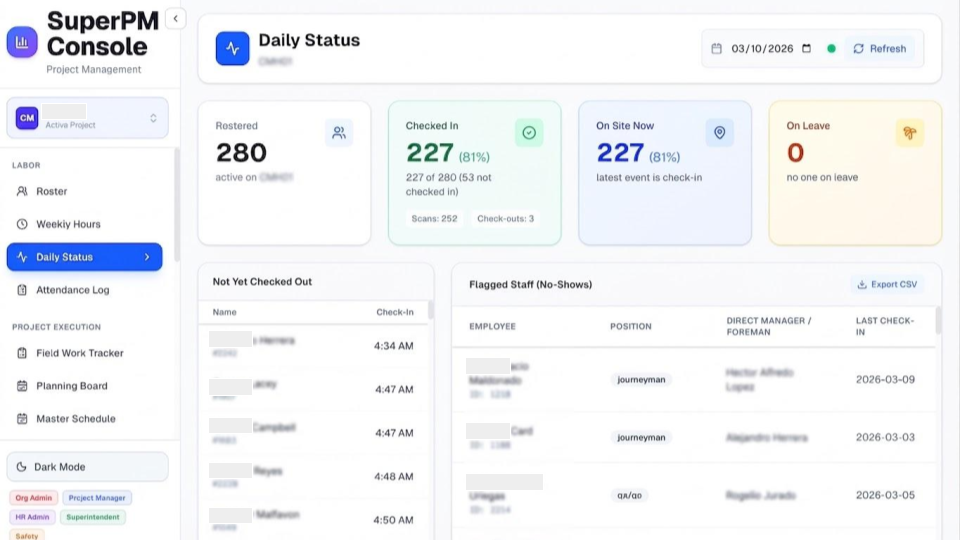Click the Rostered 280 value
Image resolution: width=960 pixels, height=540 pixels.
click(x=241, y=152)
